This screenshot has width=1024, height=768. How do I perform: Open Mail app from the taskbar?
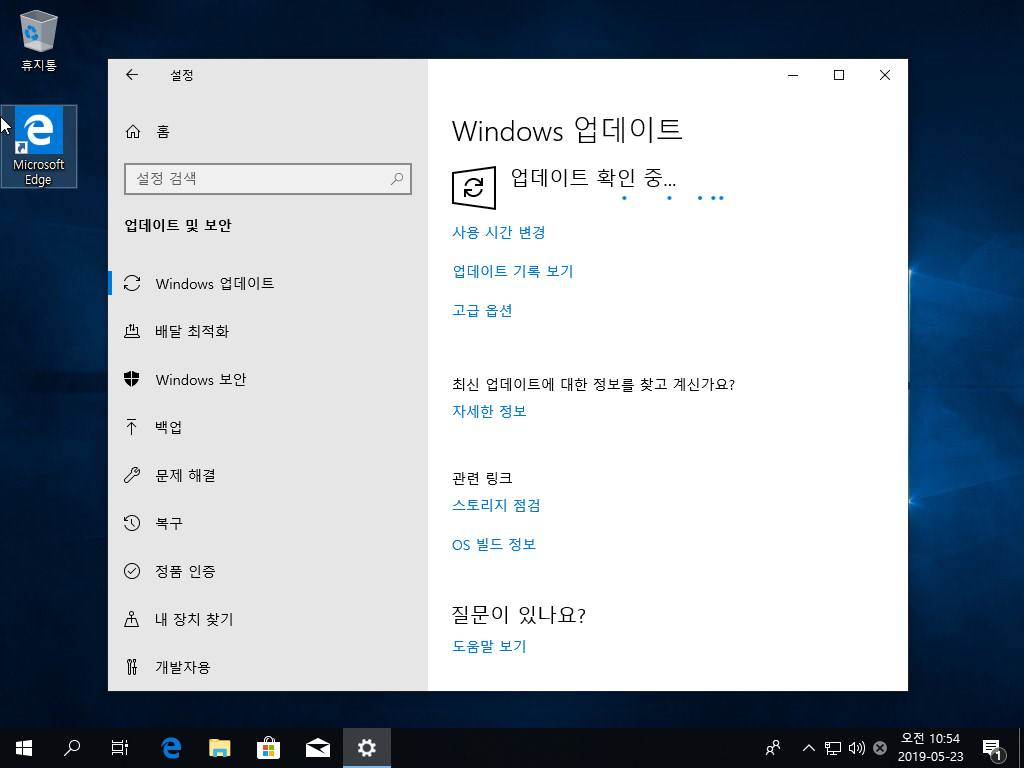(317, 748)
